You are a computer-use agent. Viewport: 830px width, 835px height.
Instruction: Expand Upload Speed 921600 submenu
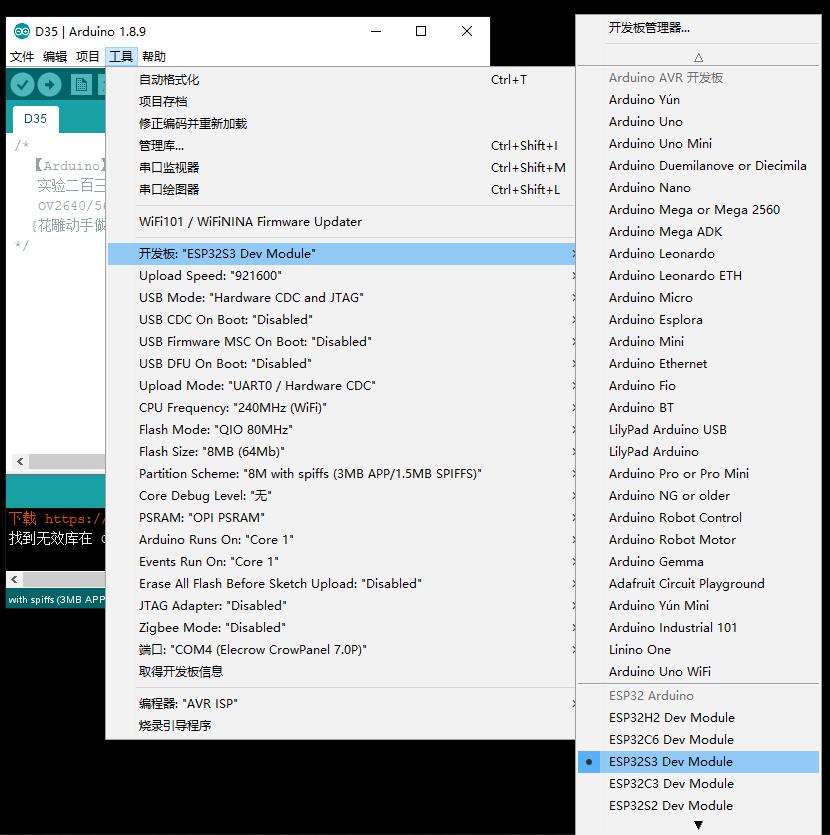pyautogui.click(x=341, y=276)
